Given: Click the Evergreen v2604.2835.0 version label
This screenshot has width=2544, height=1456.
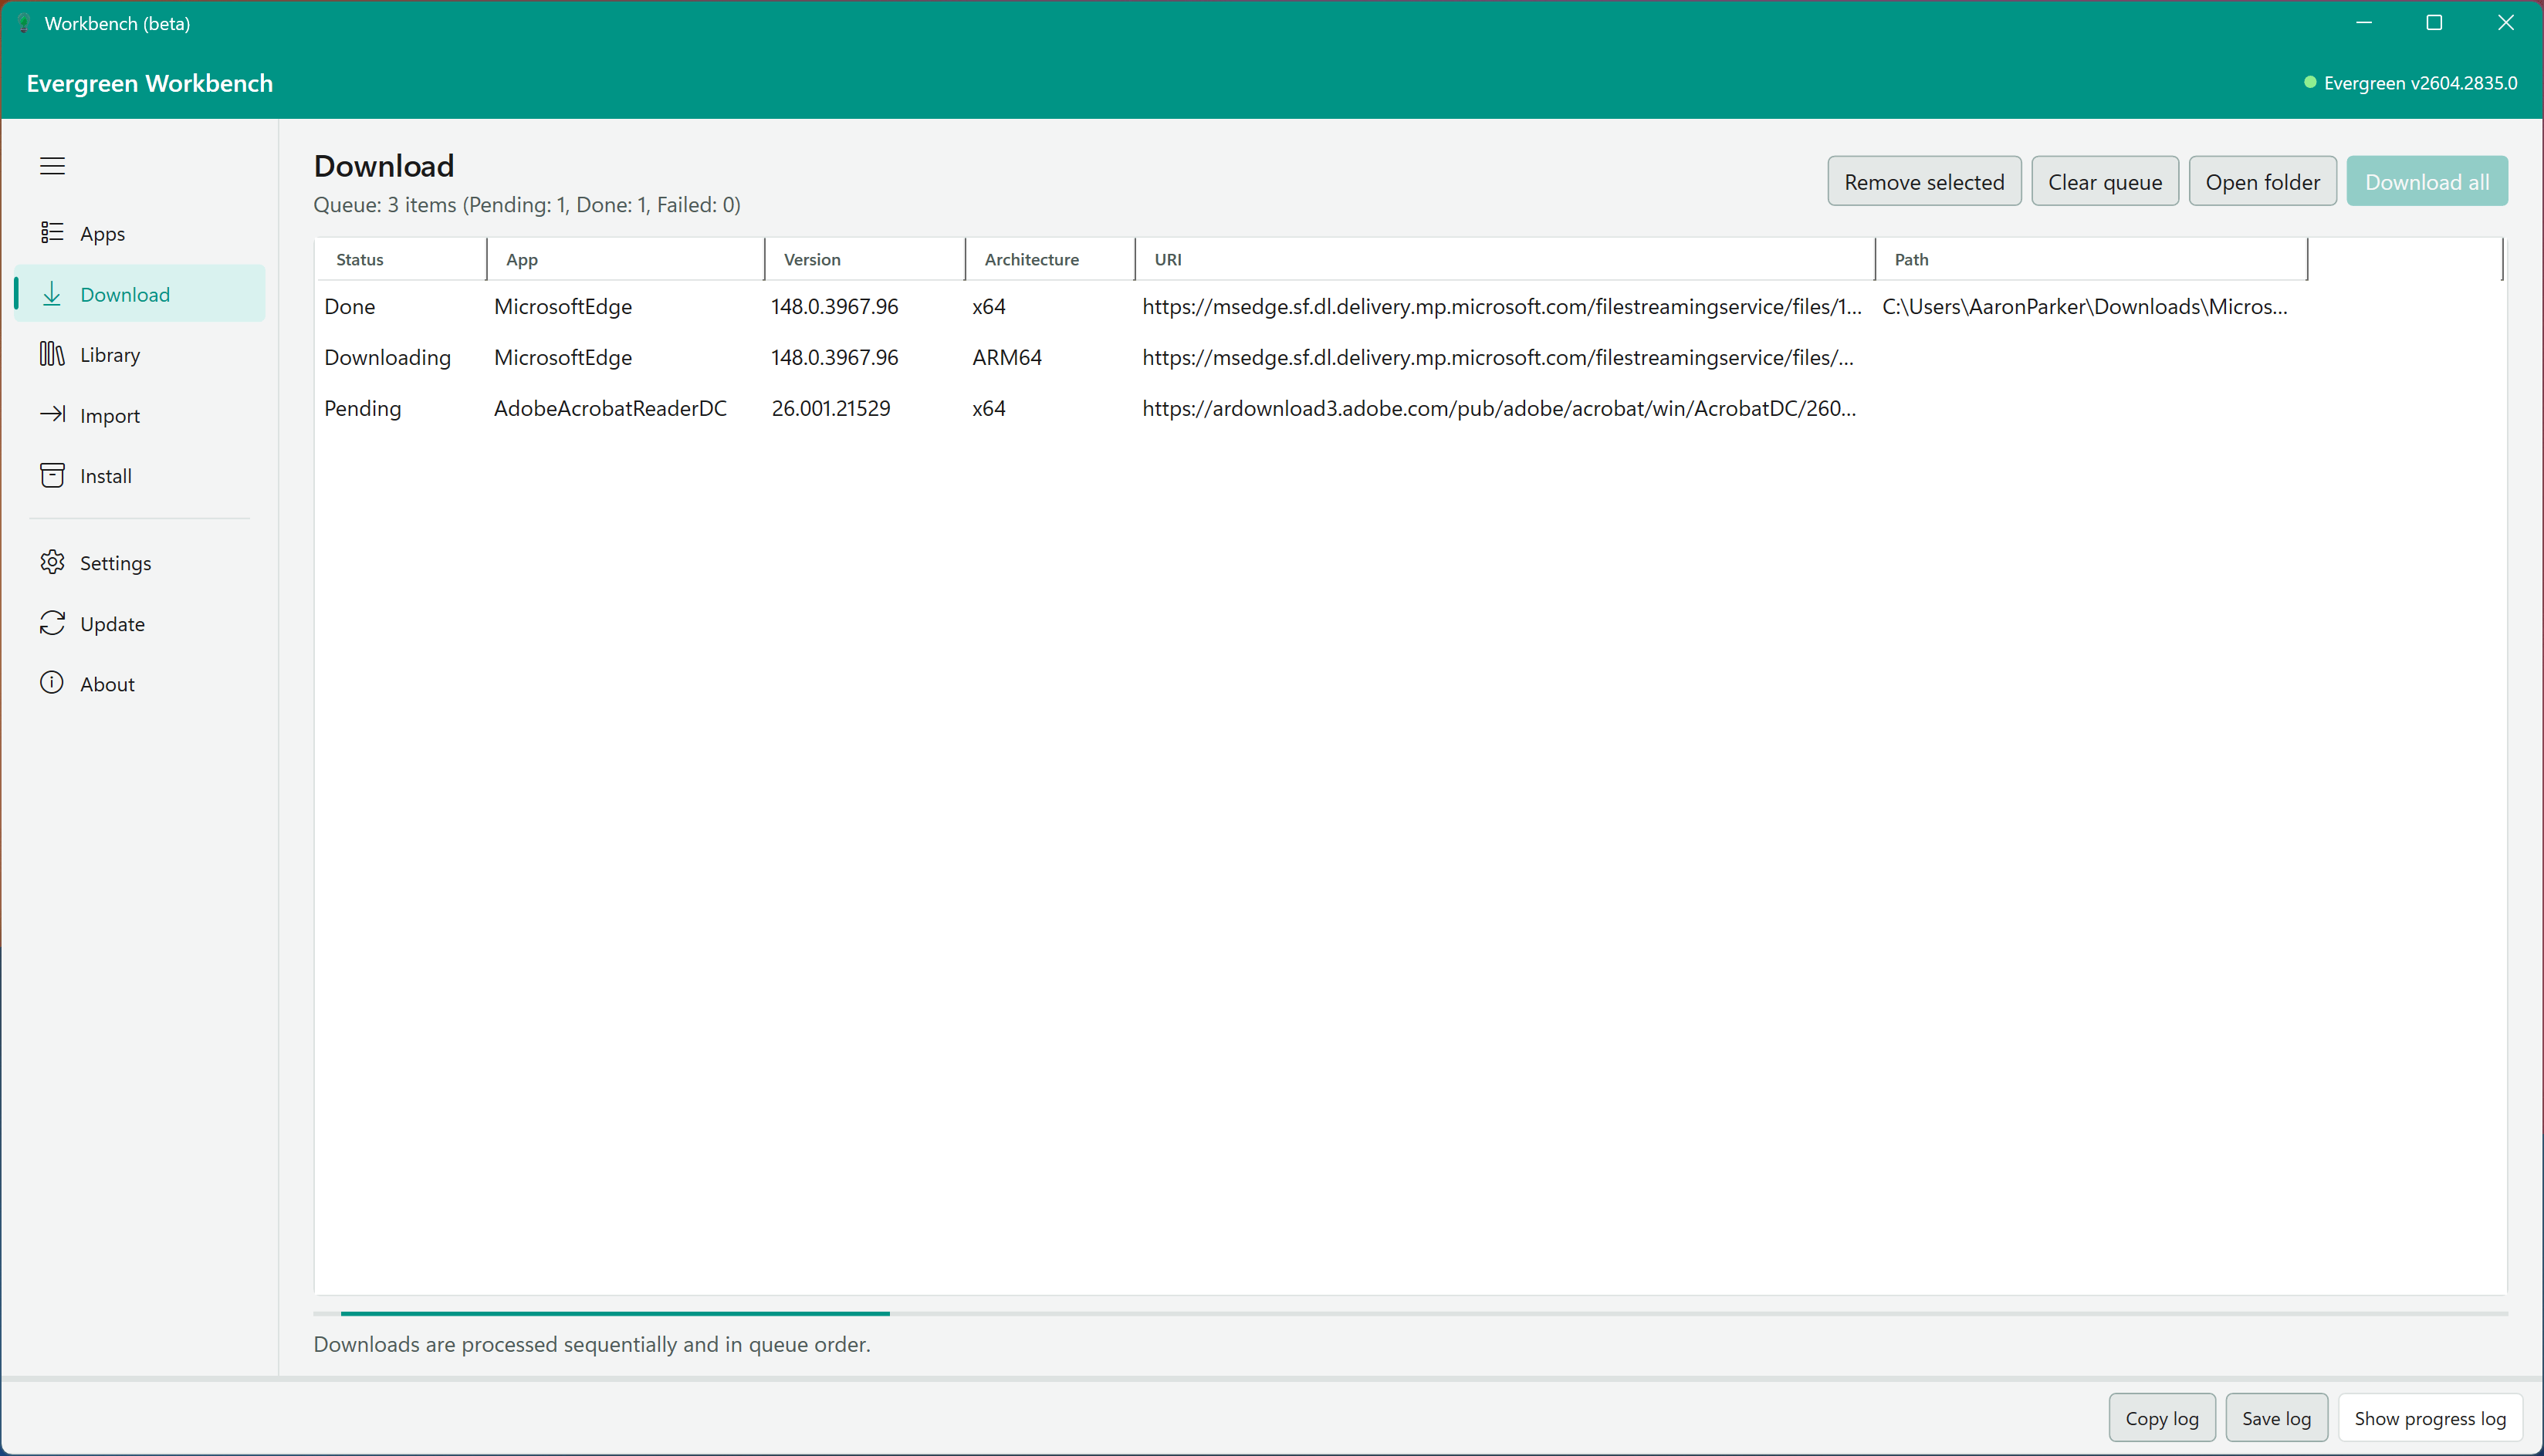Looking at the screenshot, I should pyautogui.click(x=2420, y=83).
